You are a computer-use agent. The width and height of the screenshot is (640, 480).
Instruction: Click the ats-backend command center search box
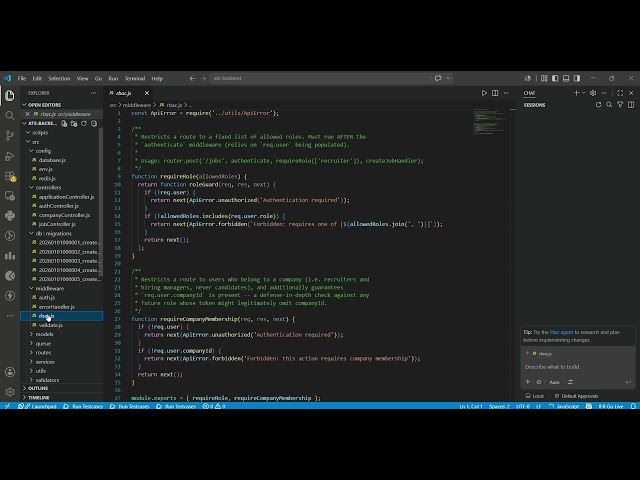point(320,78)
